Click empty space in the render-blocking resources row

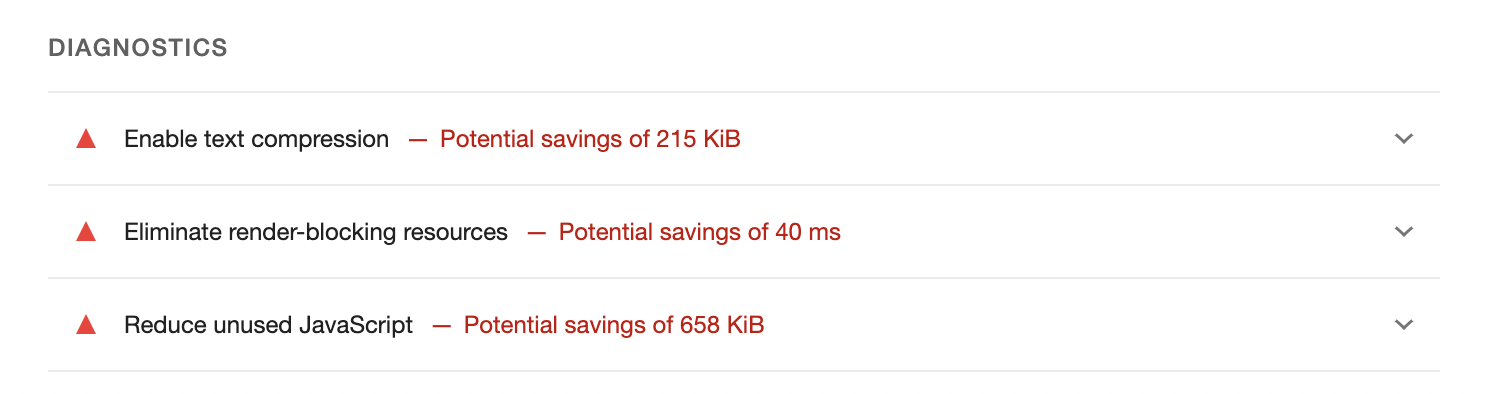(x=1110, y=232)
